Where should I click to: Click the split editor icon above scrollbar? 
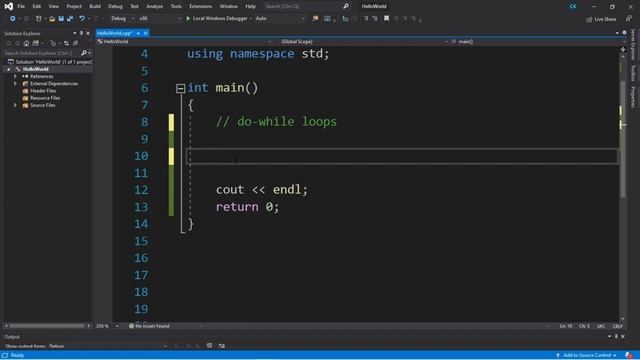click(623, 50)
